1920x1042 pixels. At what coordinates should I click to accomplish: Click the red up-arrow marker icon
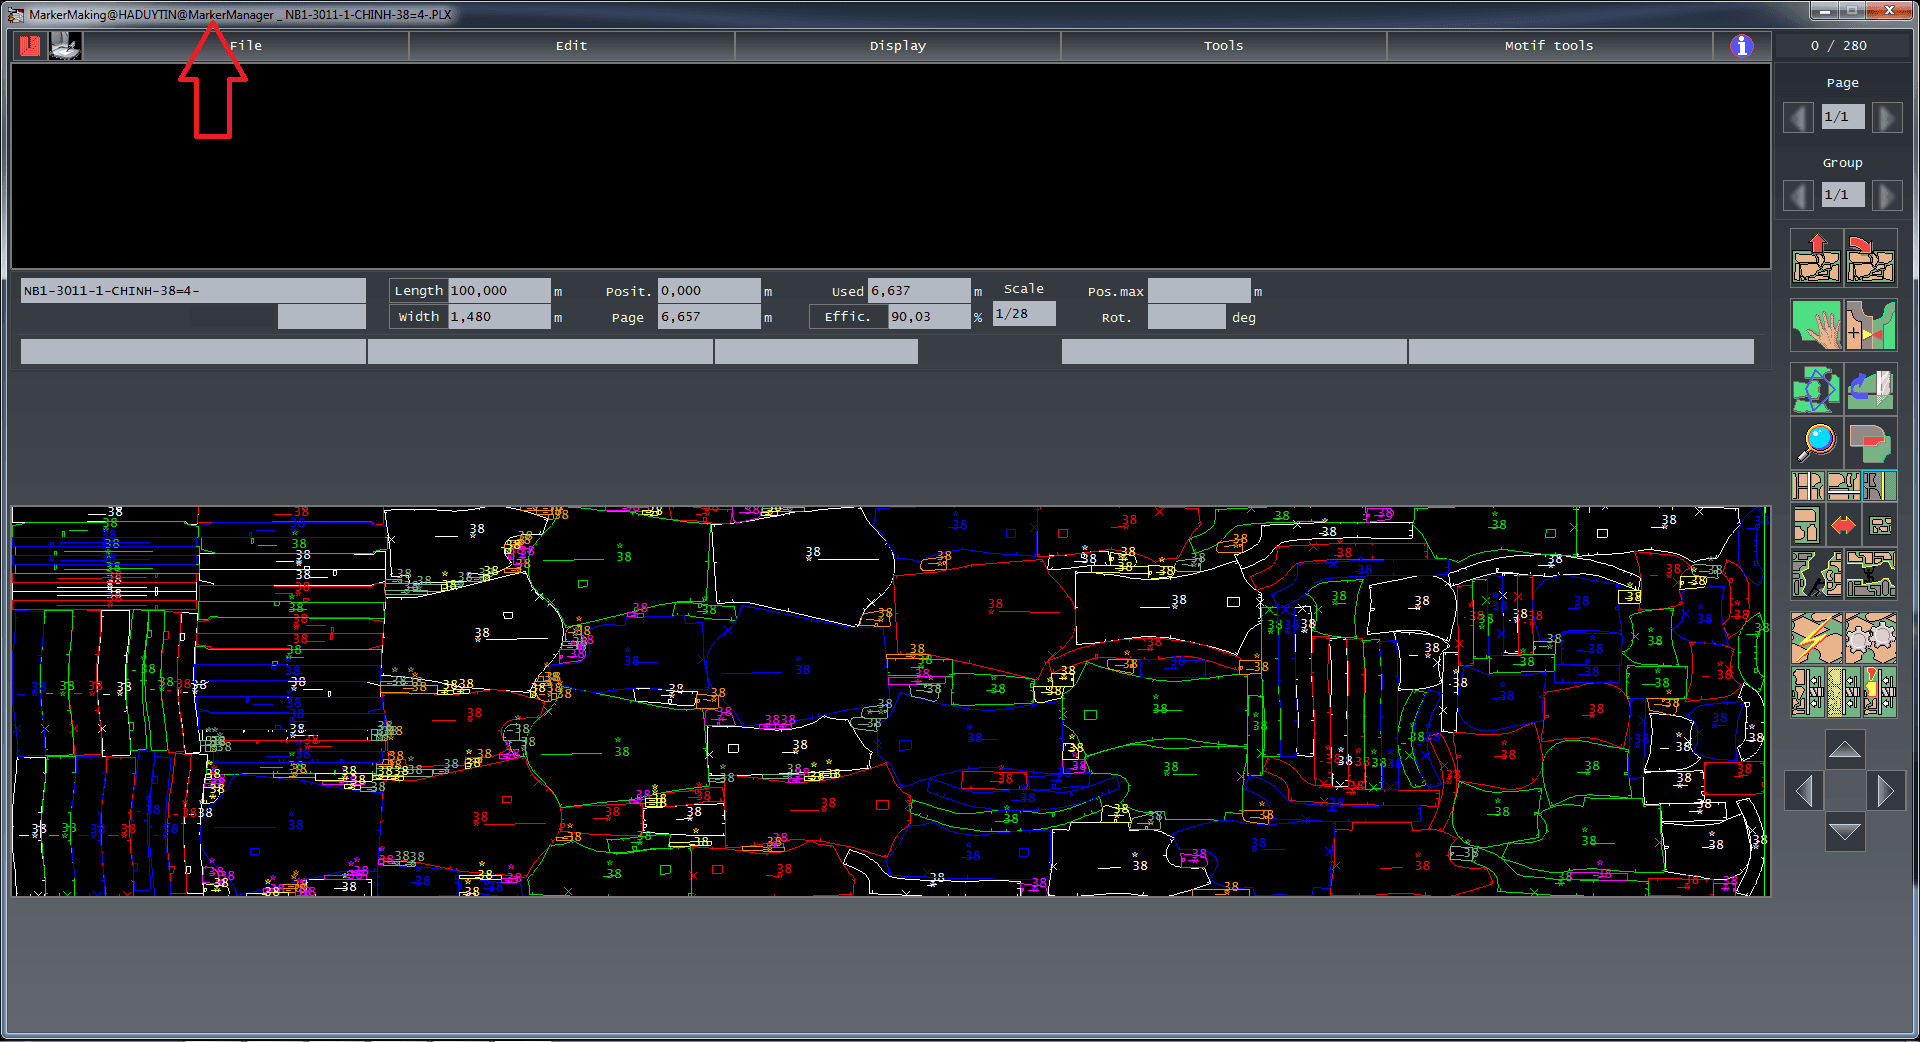[1816, 258]
